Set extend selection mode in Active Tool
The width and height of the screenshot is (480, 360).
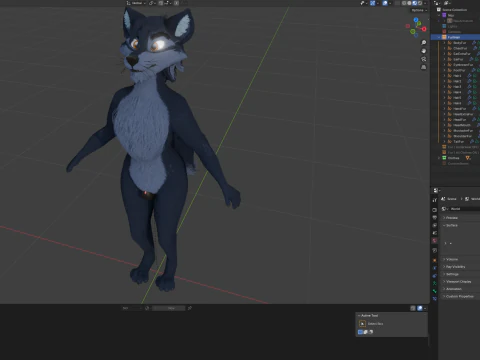366,332
